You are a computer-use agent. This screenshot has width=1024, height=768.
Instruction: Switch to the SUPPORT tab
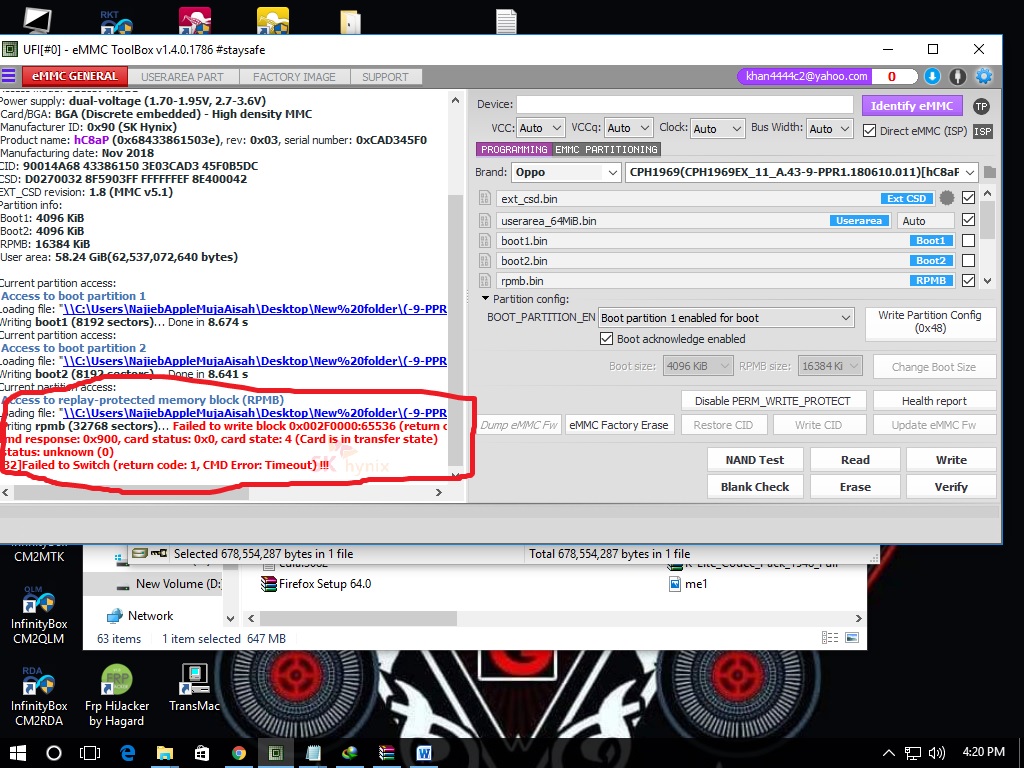[385, 76]
